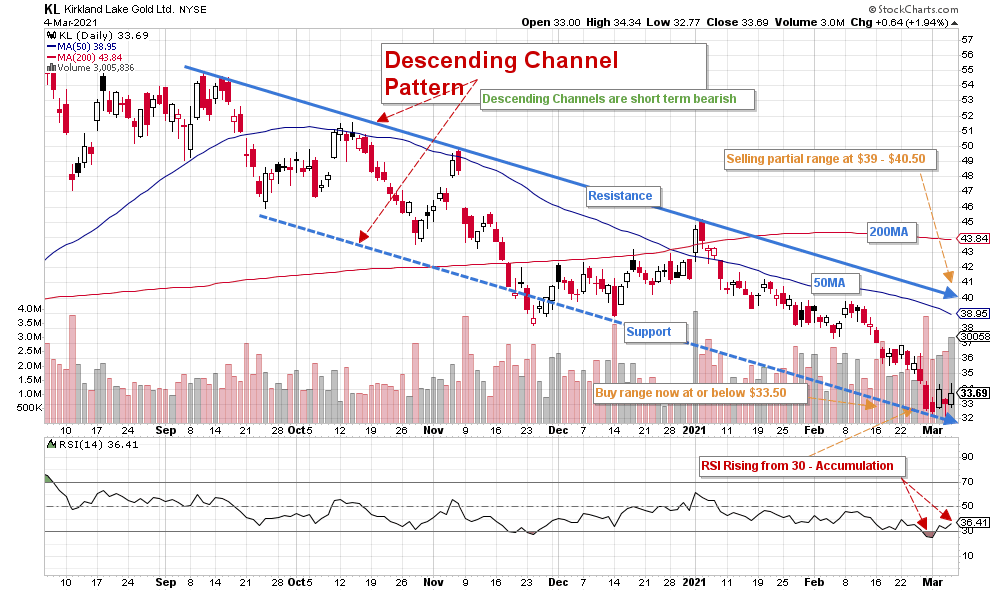
Task: Click the Descending Channel Pattern title box
Action: tap(544, 73)
